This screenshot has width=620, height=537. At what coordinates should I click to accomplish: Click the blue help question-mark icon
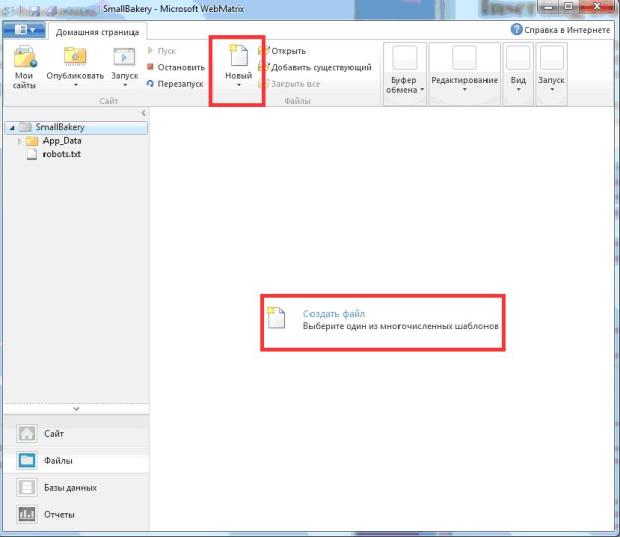point(516,29)
